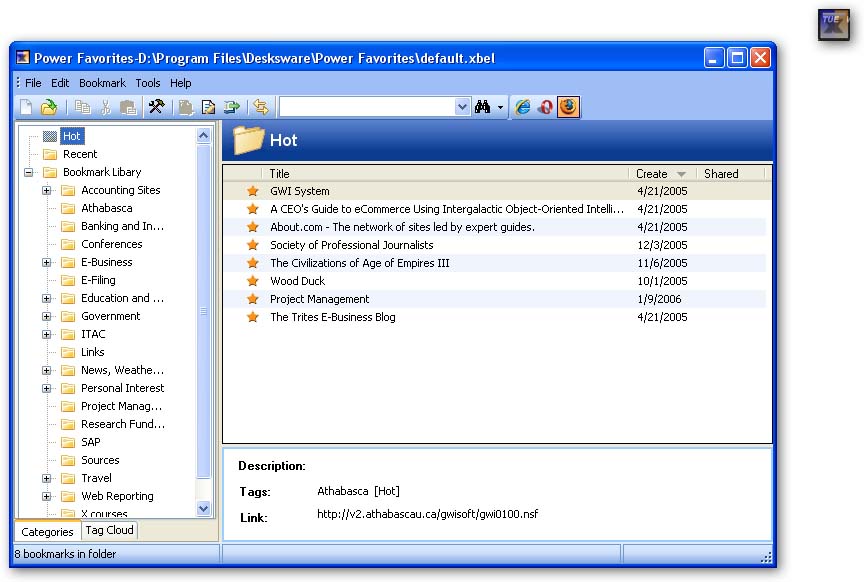Select the Project Management bookmark
The height and width of the screenshot is (582, 864).
point(318,299)
